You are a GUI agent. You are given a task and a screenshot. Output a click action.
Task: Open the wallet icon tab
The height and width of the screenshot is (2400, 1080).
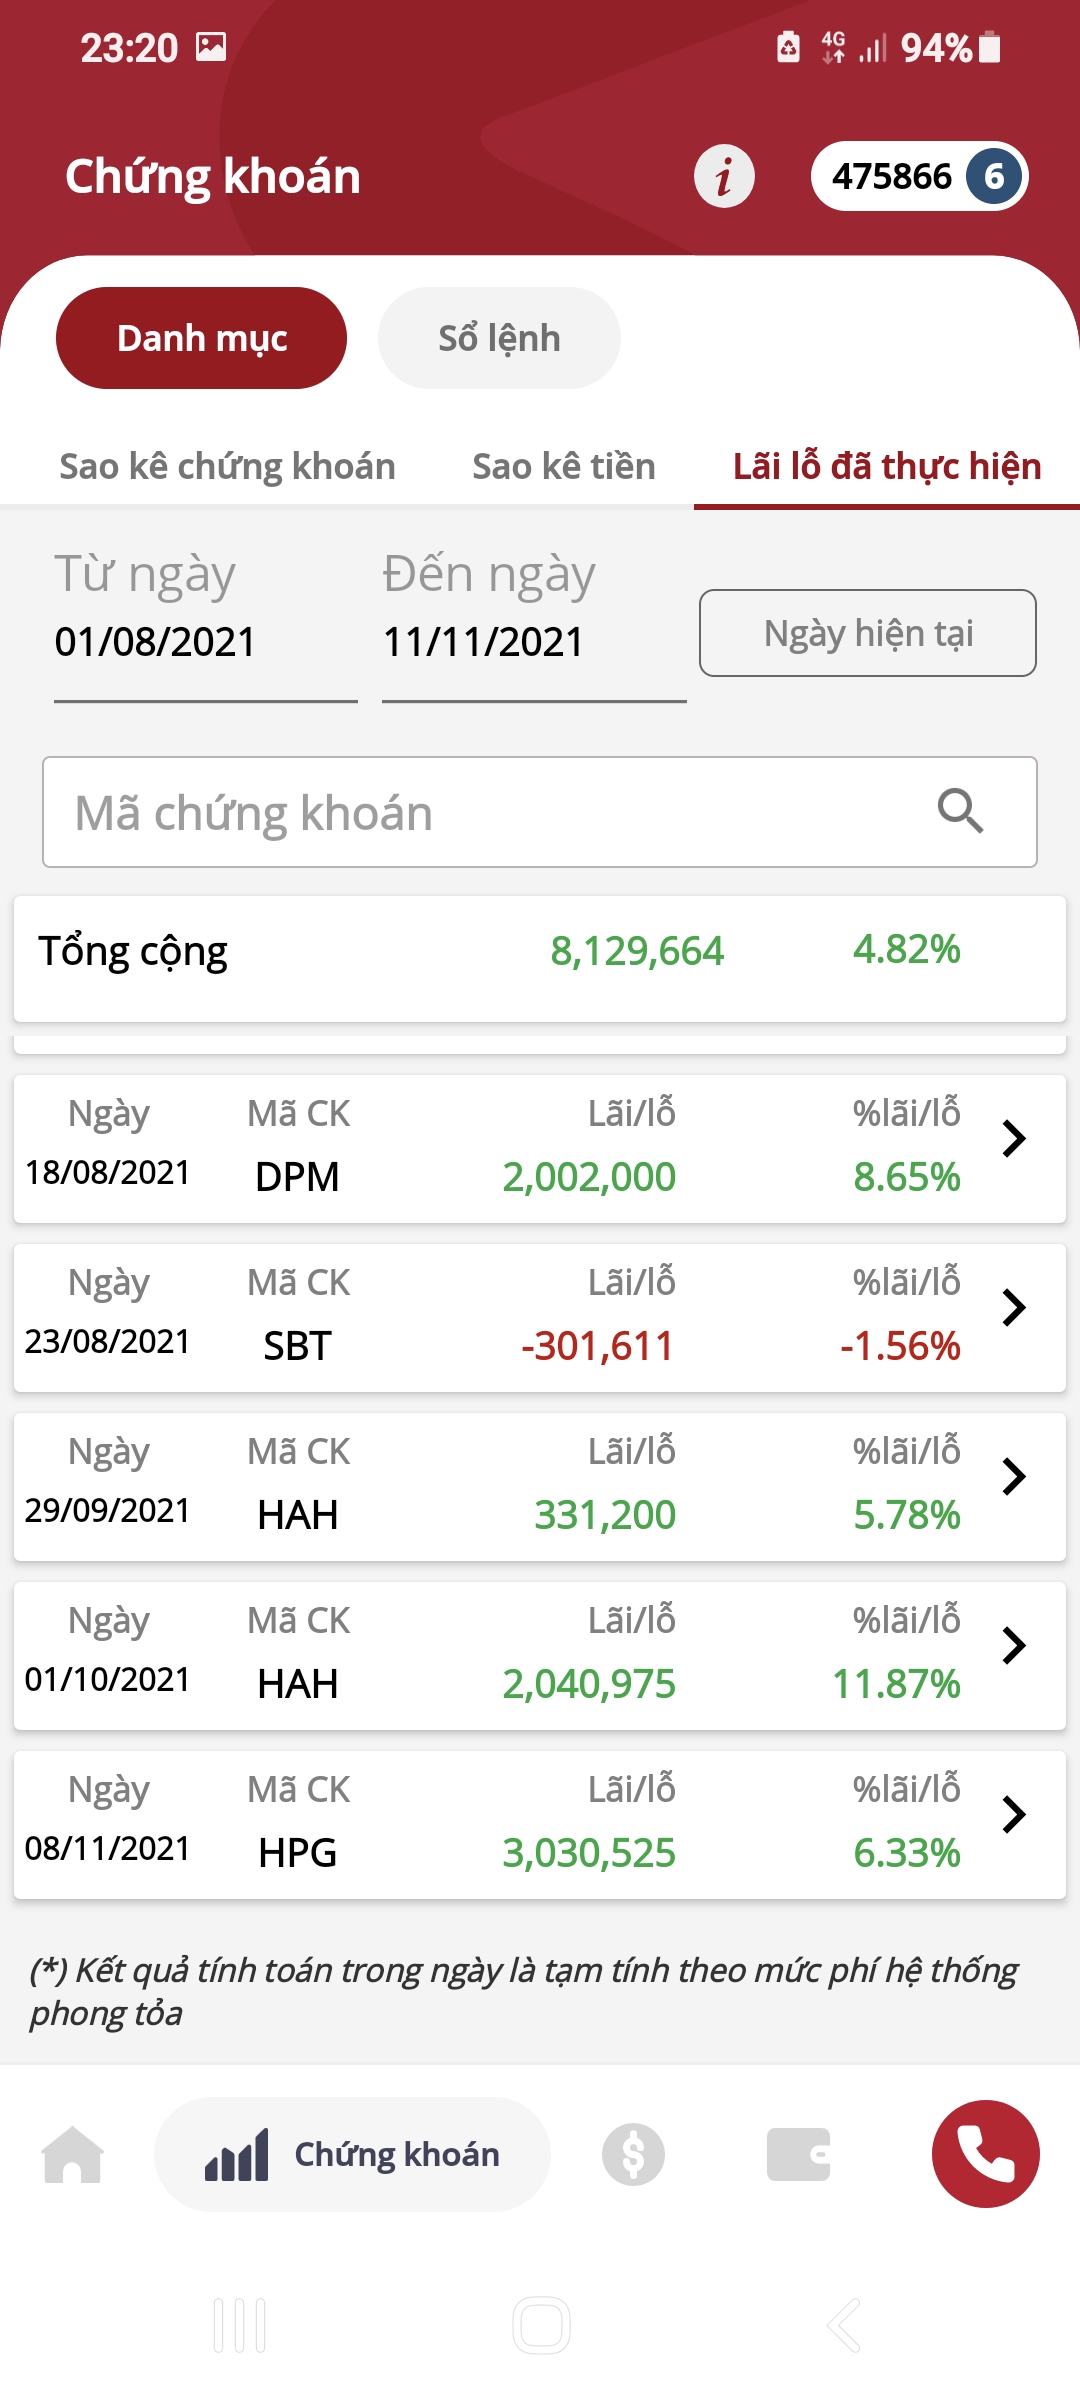tap(798, 2155)
